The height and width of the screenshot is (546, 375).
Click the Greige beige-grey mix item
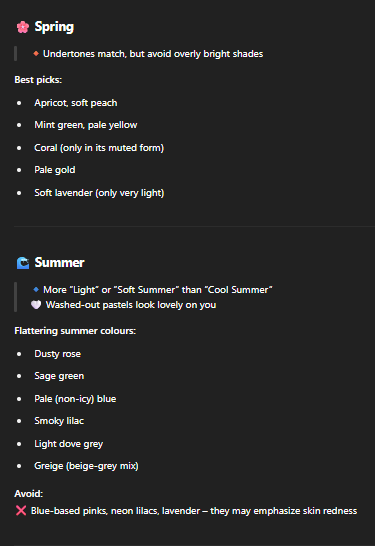pyautogui.click(x=86, y=466)
